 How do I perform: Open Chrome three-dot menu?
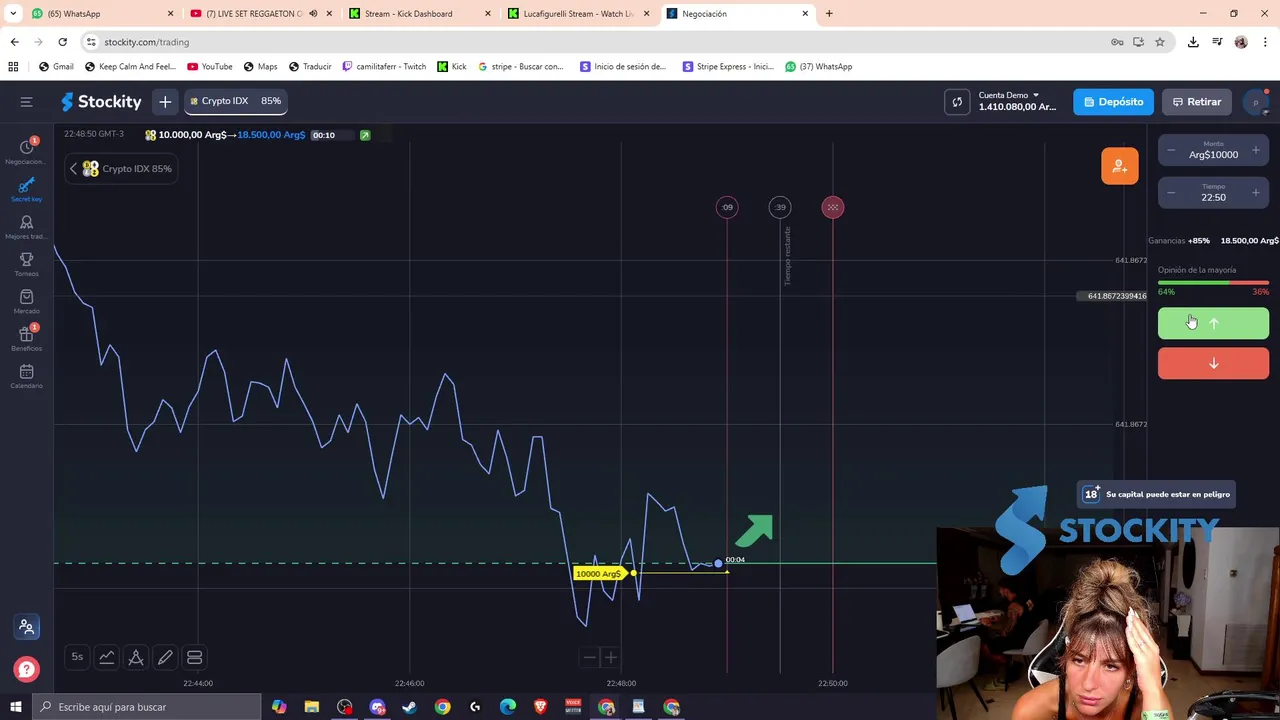pos(1266,42)
